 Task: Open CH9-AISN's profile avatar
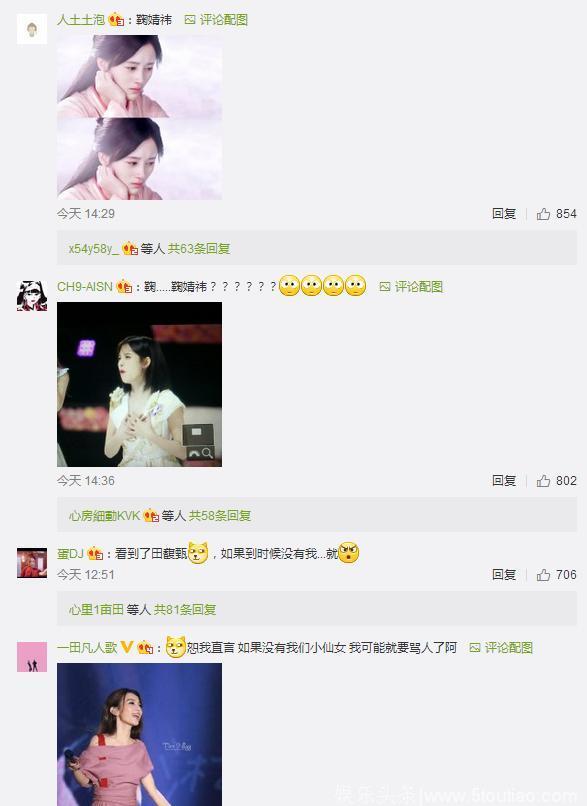click(x=32, y=296)
